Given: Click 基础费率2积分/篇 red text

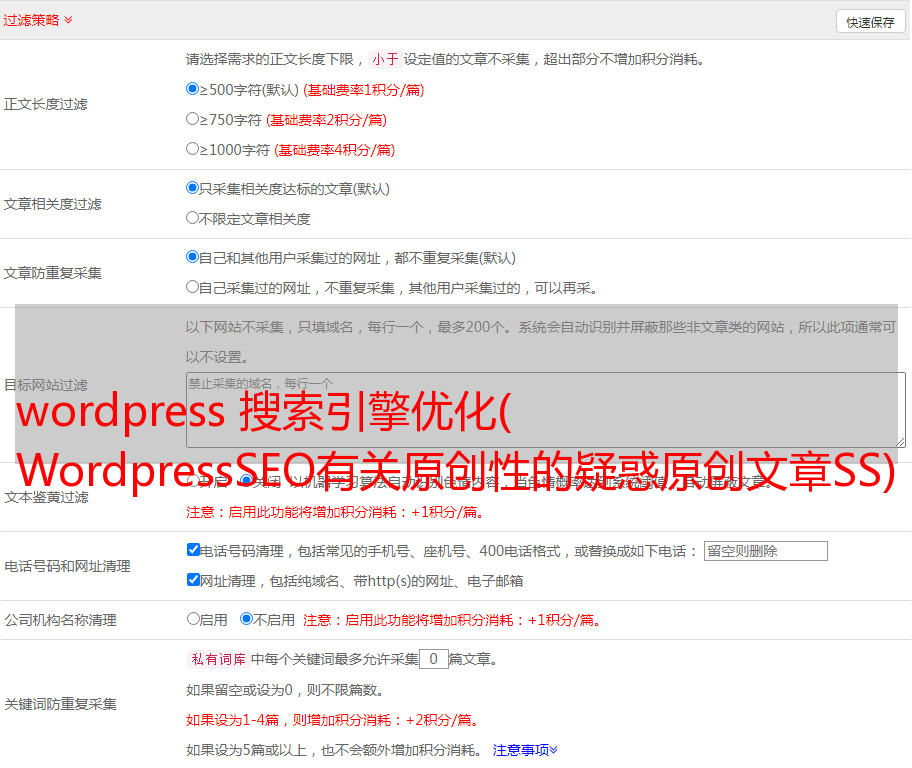Looking at the screenshot, I should (x=326, y=120).
